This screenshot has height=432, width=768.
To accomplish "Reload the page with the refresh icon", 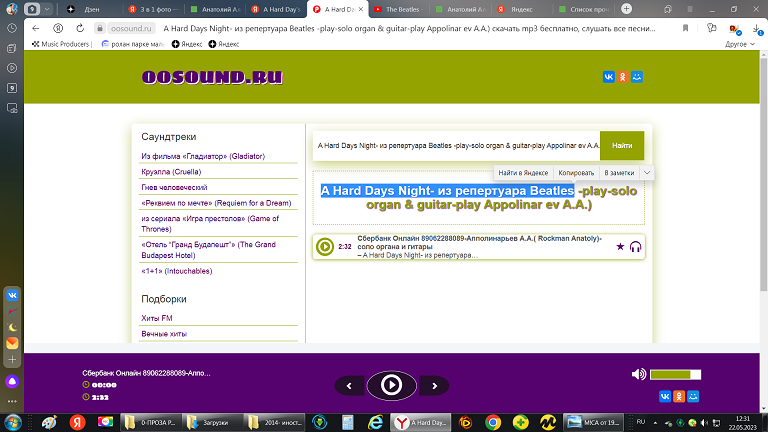I will tap(80, 28).
